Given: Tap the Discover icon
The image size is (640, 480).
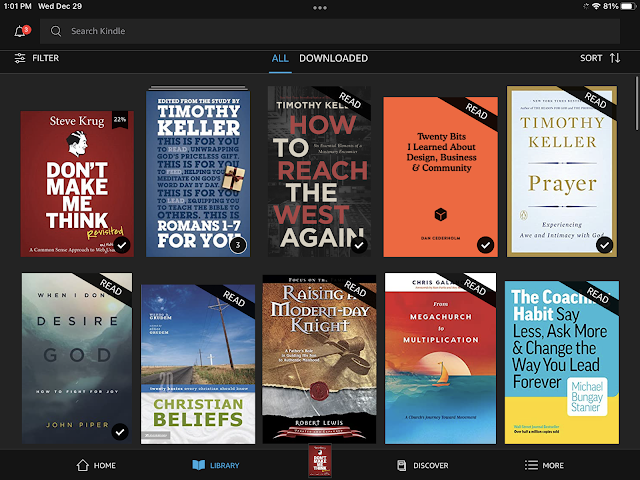Looking at the screenshot, I should pos(402,465).
